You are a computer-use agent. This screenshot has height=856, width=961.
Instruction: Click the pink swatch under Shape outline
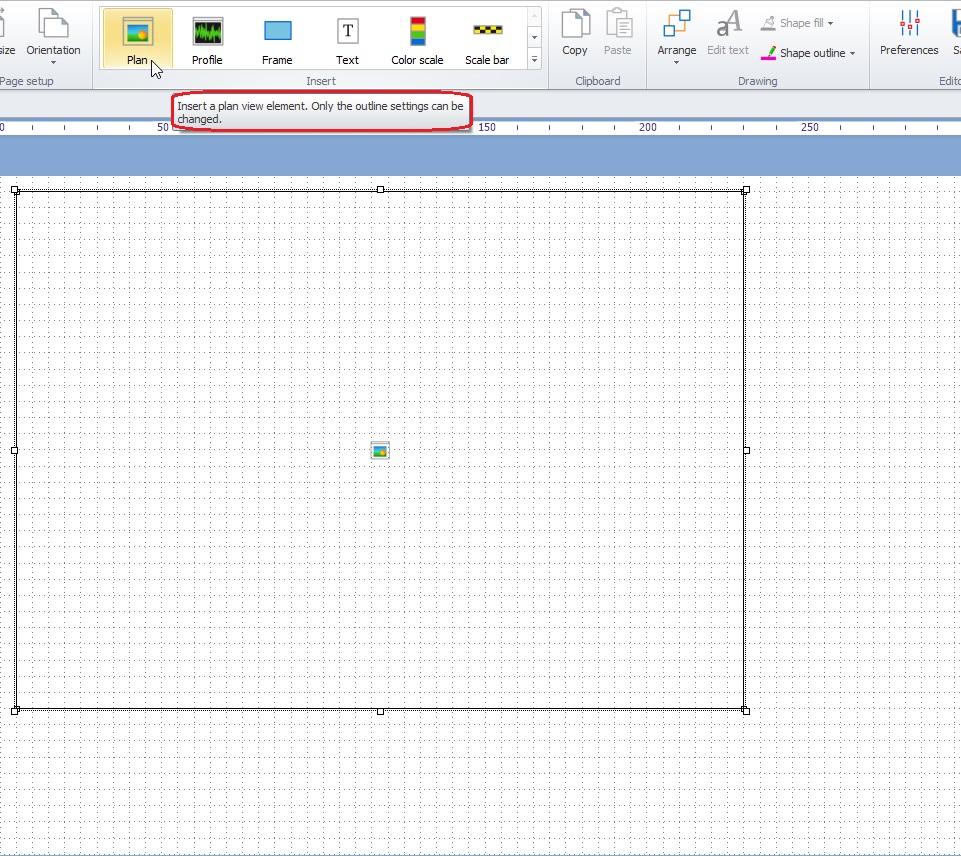[x=769, y=57]
